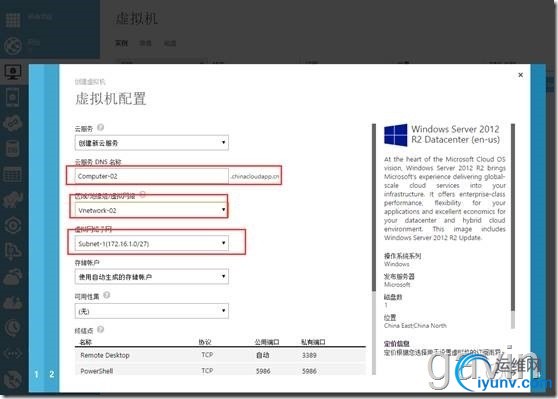This screenshot has height=399, width=558.
Task: Open the all items grid icon in sidebar
Action: (13, 20)
